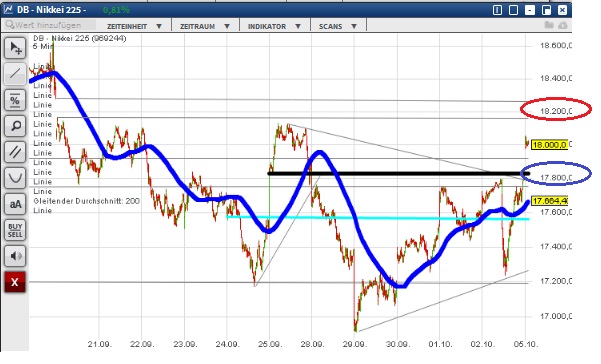
Task: Minimize the Nikkei 225 chart window
Action: (530, 10)
